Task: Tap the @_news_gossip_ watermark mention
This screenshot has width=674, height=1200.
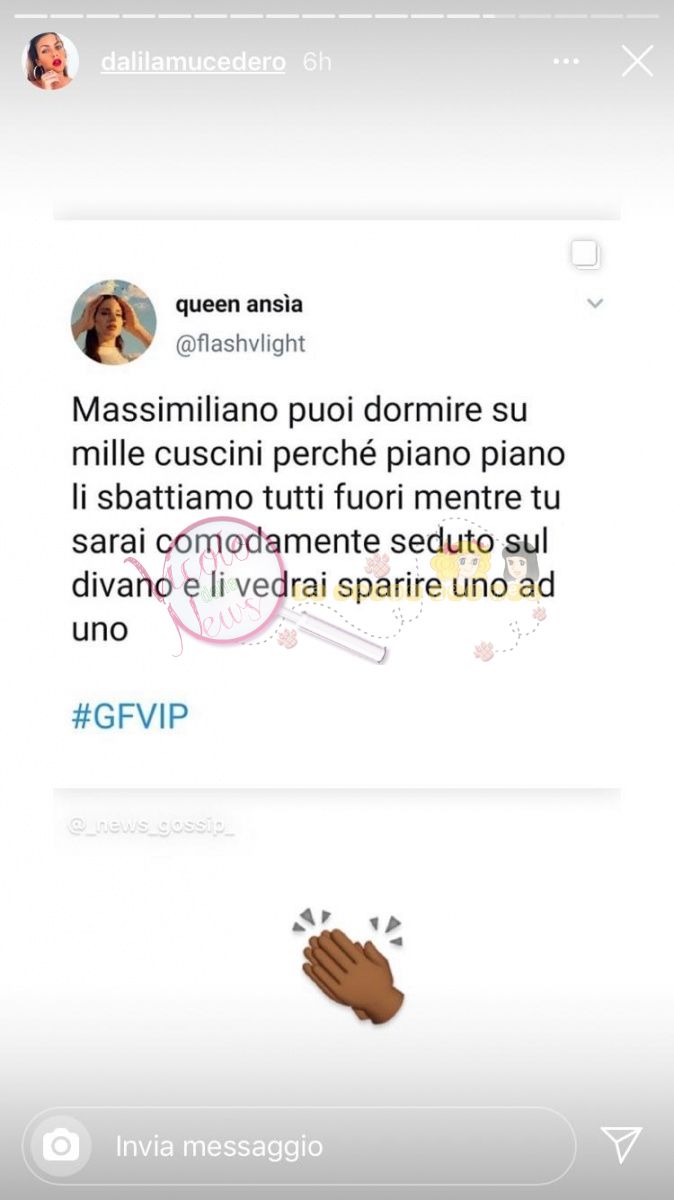Action: coord(151,826)
